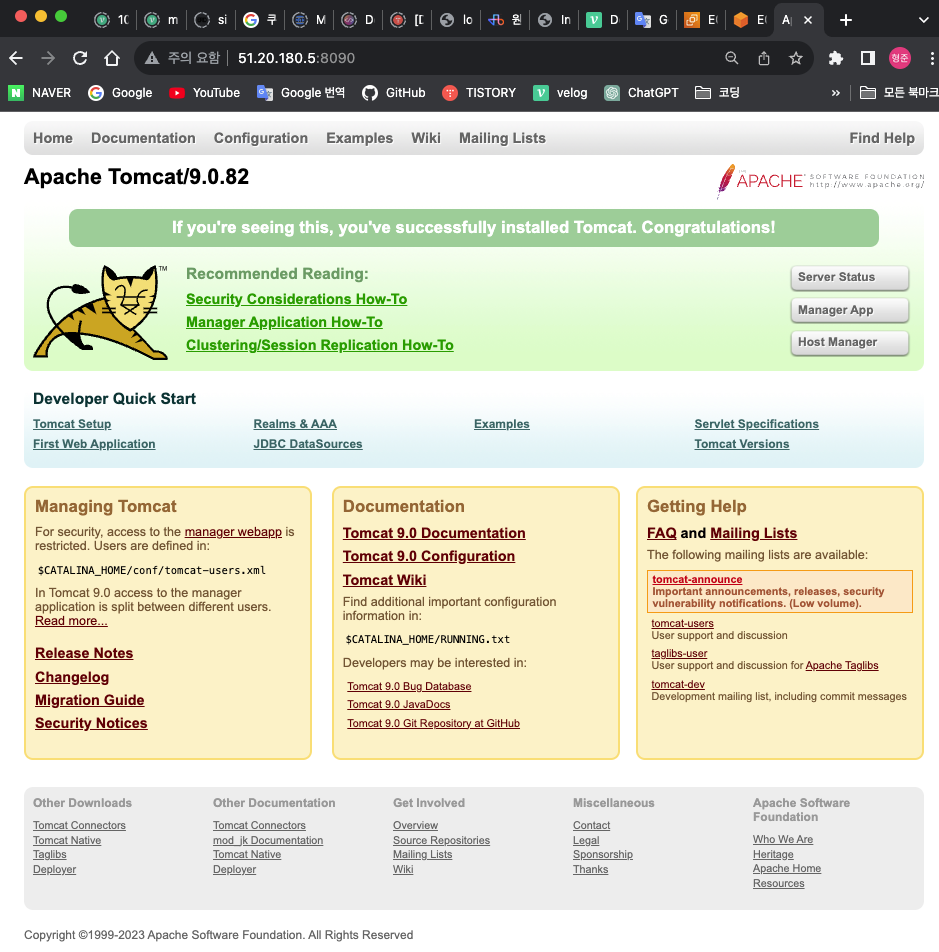Open the velog bookmark
Image resolution: width=939 pixels, height=952 pixels.
pos(560,93)
